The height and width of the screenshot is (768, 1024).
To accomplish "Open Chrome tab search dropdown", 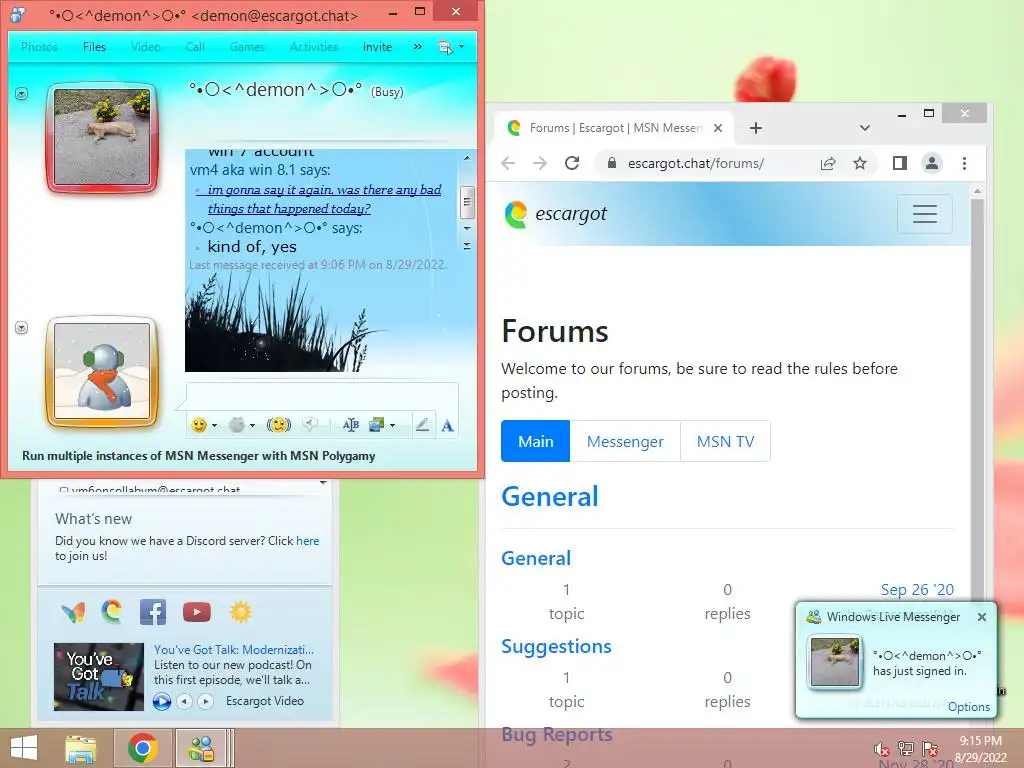I will point(865,128).
